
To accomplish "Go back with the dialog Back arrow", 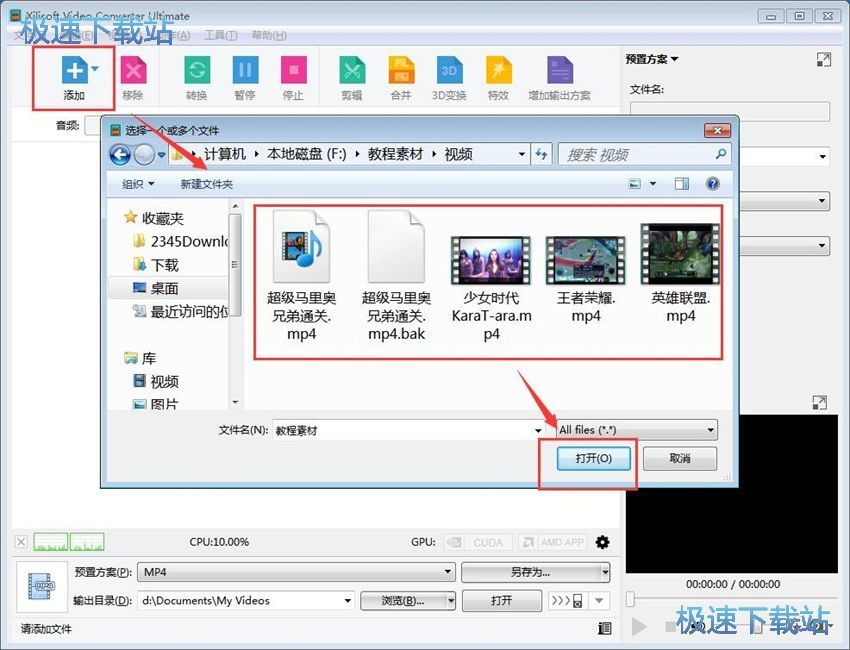I will [120, 155].
